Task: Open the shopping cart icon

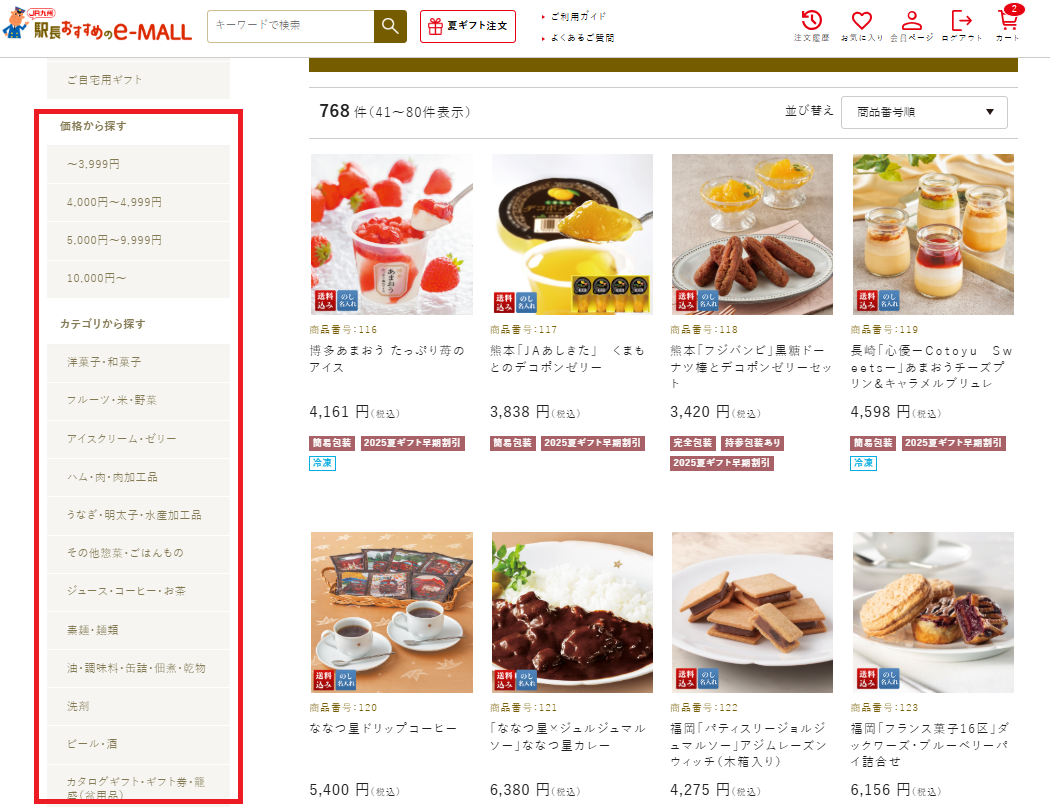Action: pyautogui.click(x=1008, y=19)
